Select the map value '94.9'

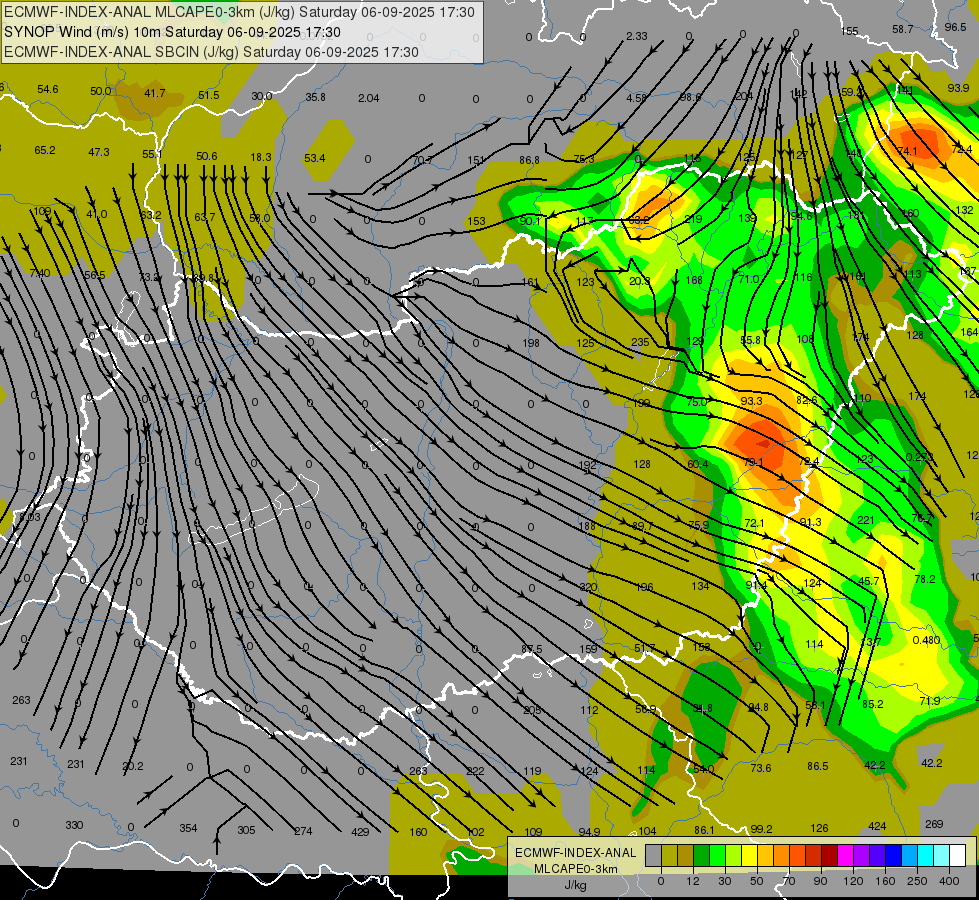tap(589, 831)
